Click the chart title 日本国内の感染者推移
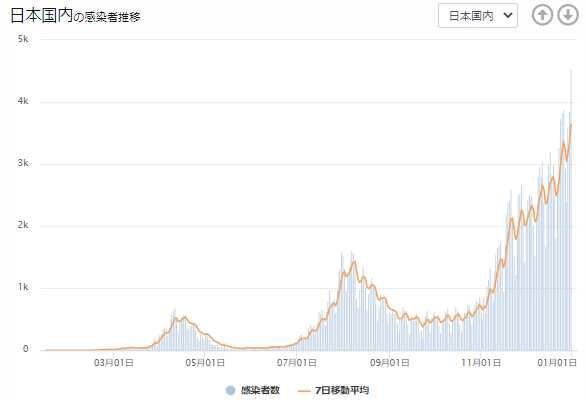 (75, 15)
